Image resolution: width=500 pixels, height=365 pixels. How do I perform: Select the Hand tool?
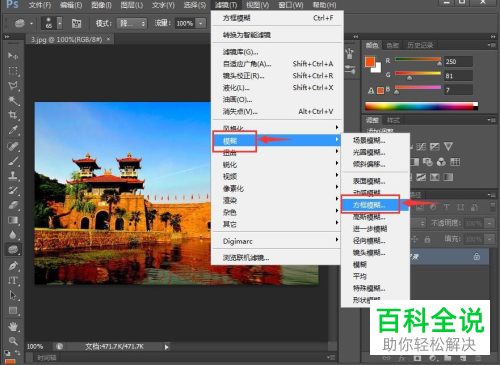click(x=13, y=327)
